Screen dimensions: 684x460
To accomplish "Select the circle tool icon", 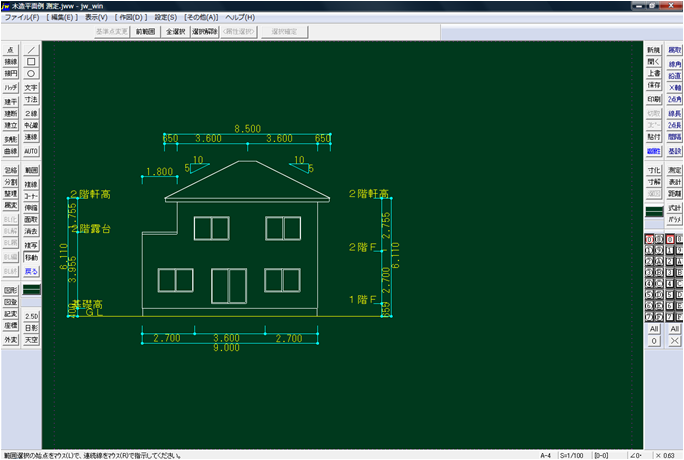I will tap(31, 73).
